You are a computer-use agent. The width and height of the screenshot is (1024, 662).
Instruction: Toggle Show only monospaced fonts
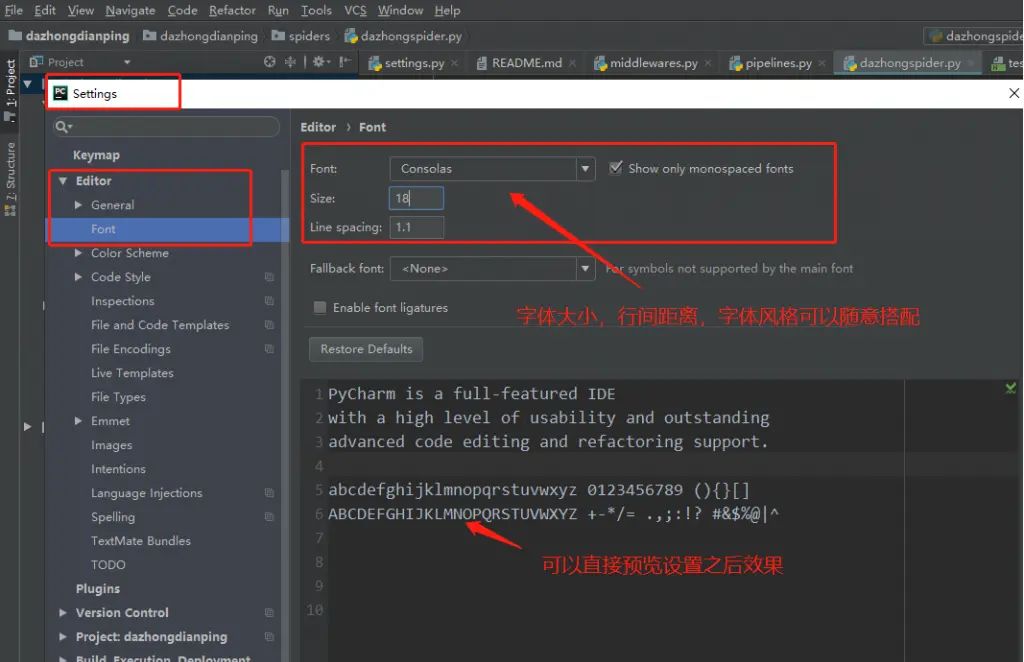[615, 168]
